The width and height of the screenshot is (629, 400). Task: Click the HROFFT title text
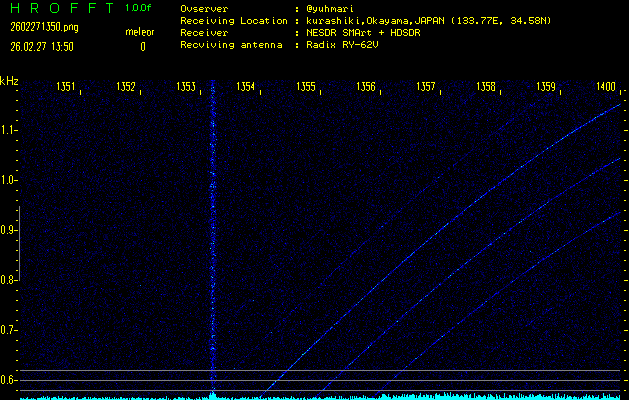[x=55, y=8]
